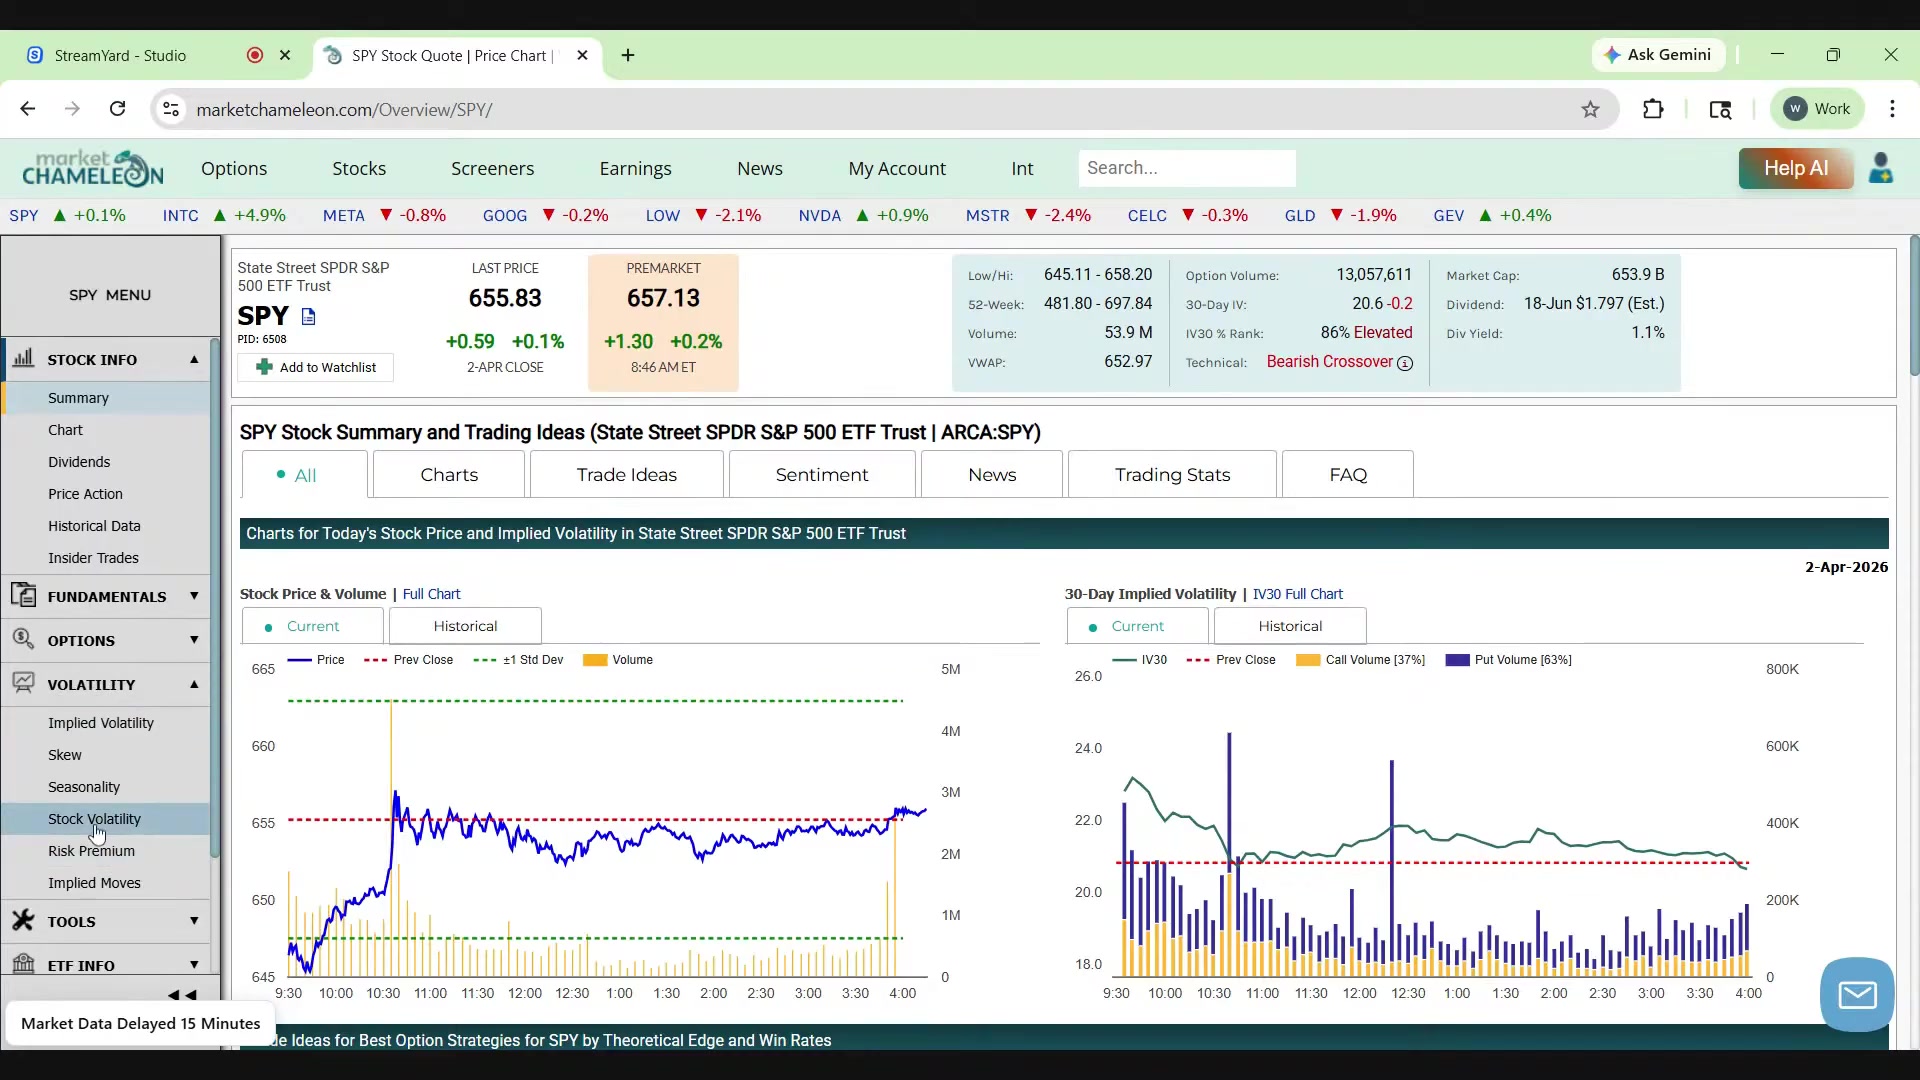
Task: Open the News top menu
Action: 760,168
